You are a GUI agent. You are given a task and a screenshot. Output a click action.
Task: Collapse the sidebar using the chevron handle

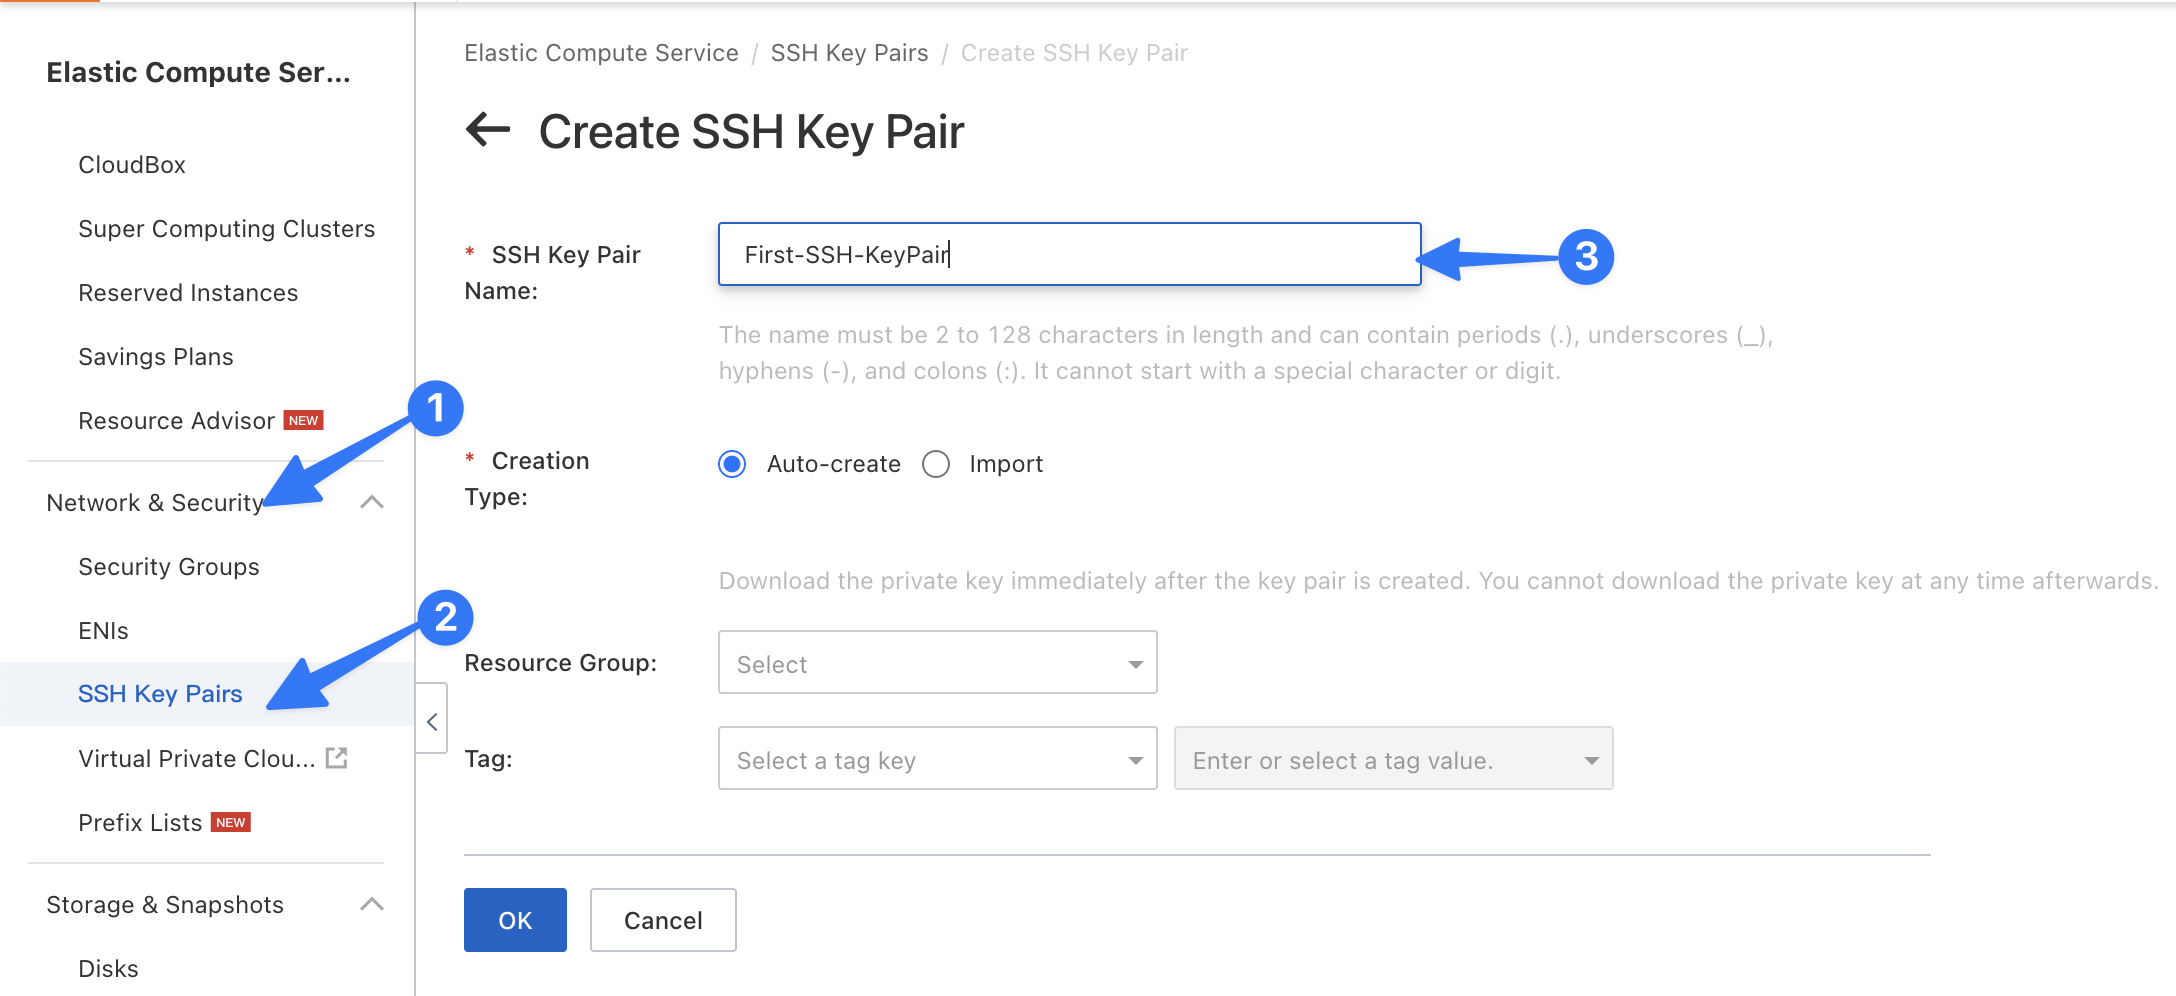pyautogui.click(x=432, y=720)
